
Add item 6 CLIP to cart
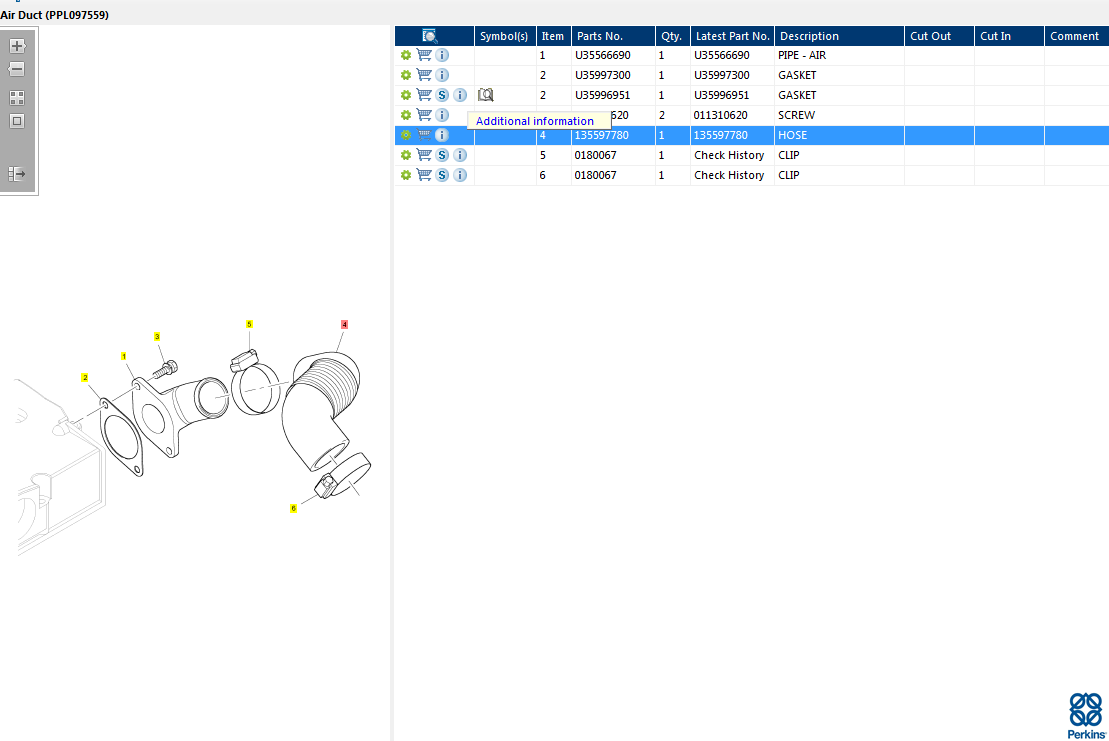[x=424, y=175]
